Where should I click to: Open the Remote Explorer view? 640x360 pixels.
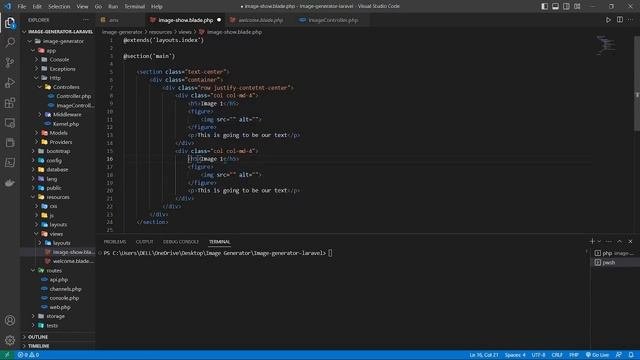tap(10, 123)
